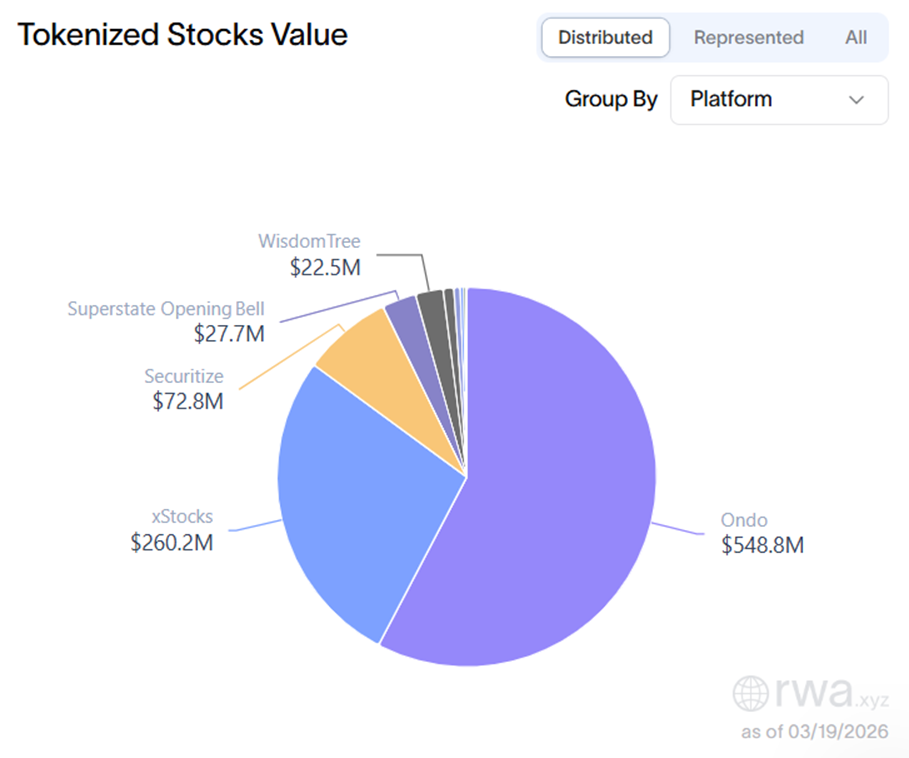Screen dimensions: 909x758
Task: Click the chevron on the Platform selector
Action: click(856, 100)
